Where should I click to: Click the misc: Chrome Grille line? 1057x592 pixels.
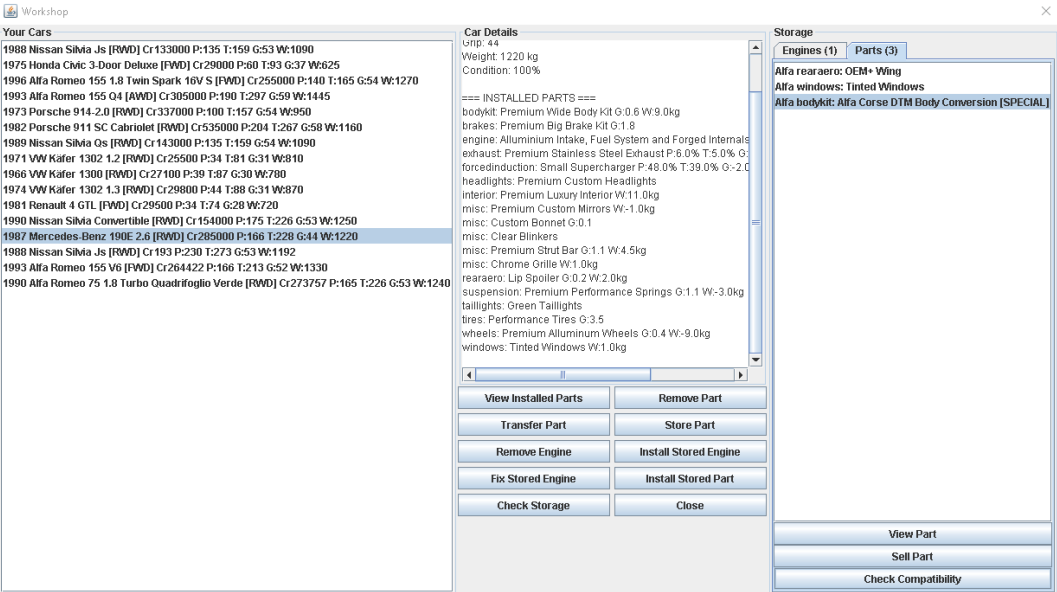(530, 264)
